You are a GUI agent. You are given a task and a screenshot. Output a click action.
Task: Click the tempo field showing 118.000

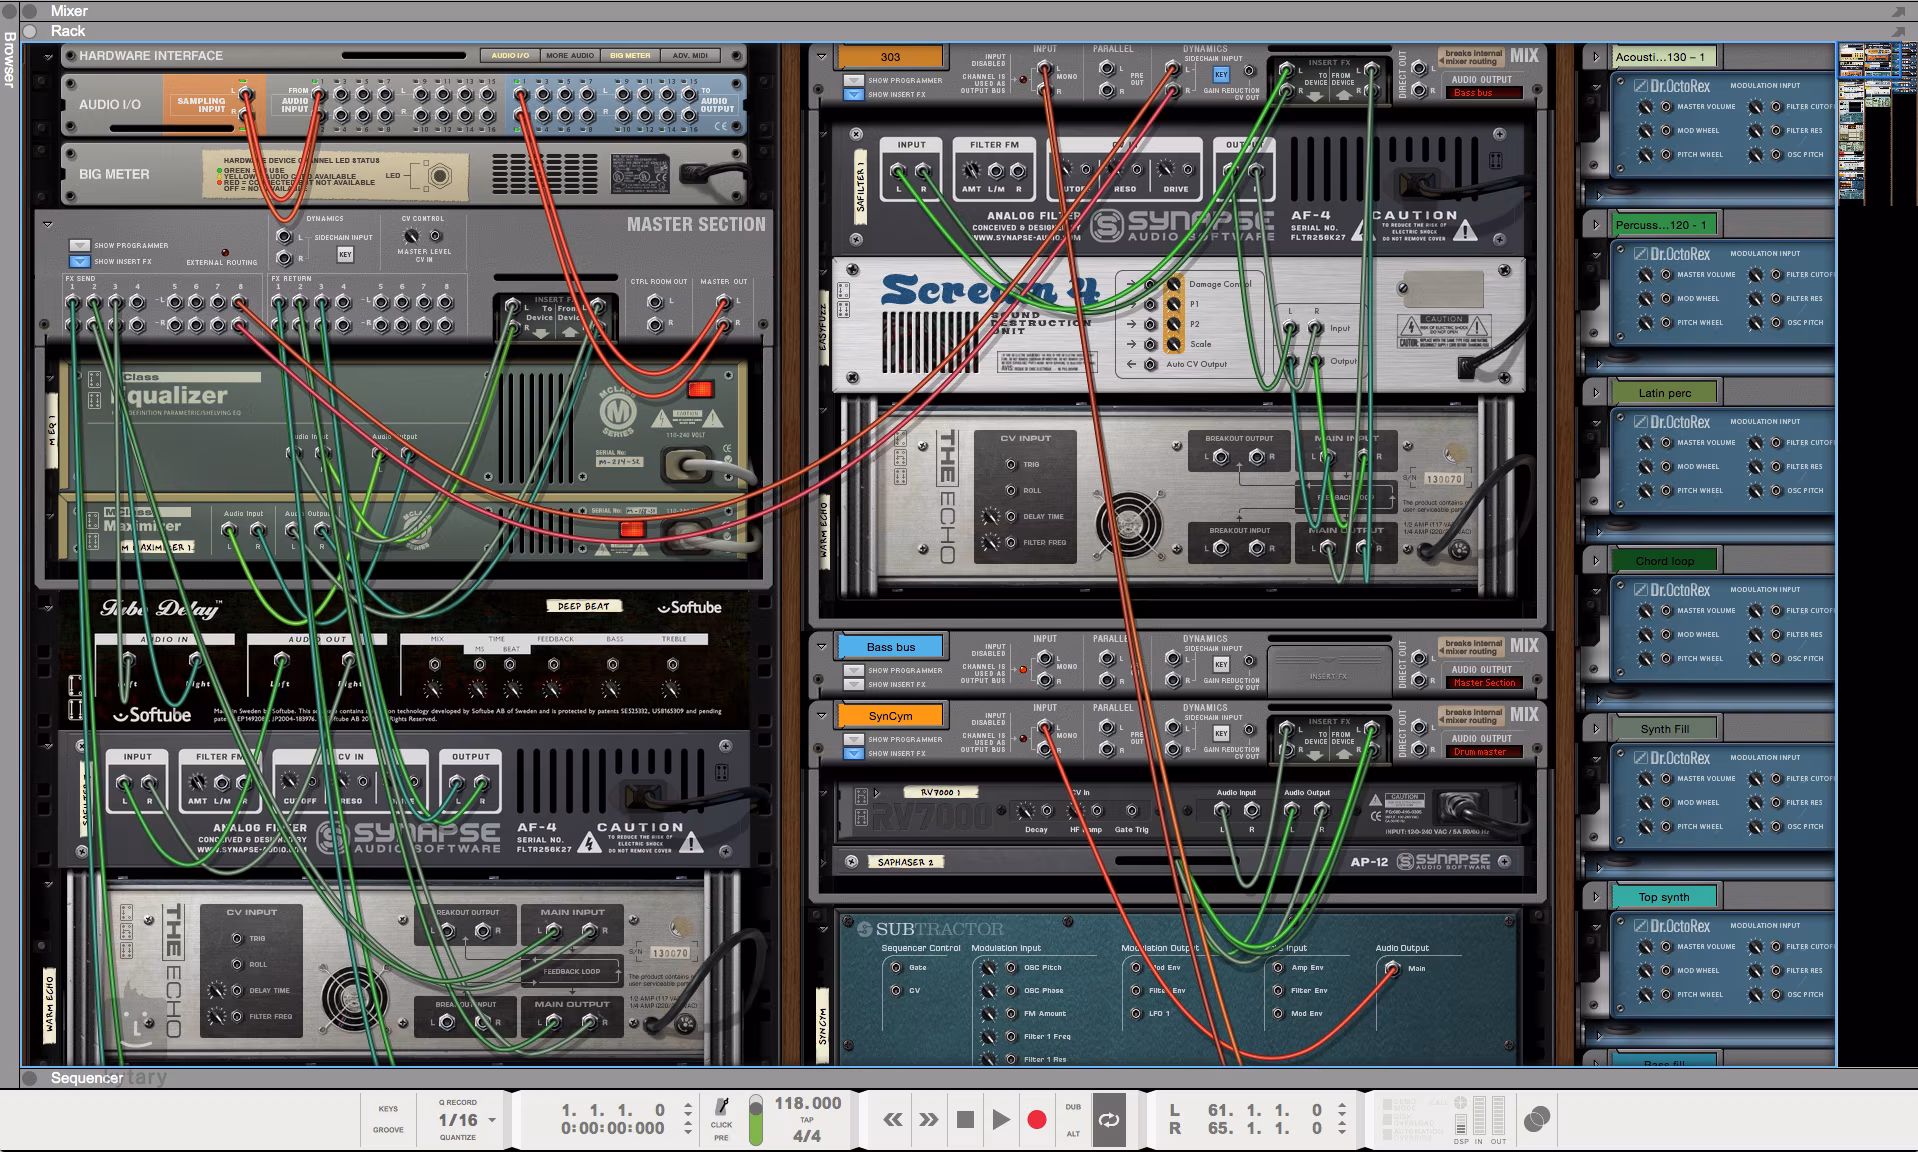pos(807,1103)
